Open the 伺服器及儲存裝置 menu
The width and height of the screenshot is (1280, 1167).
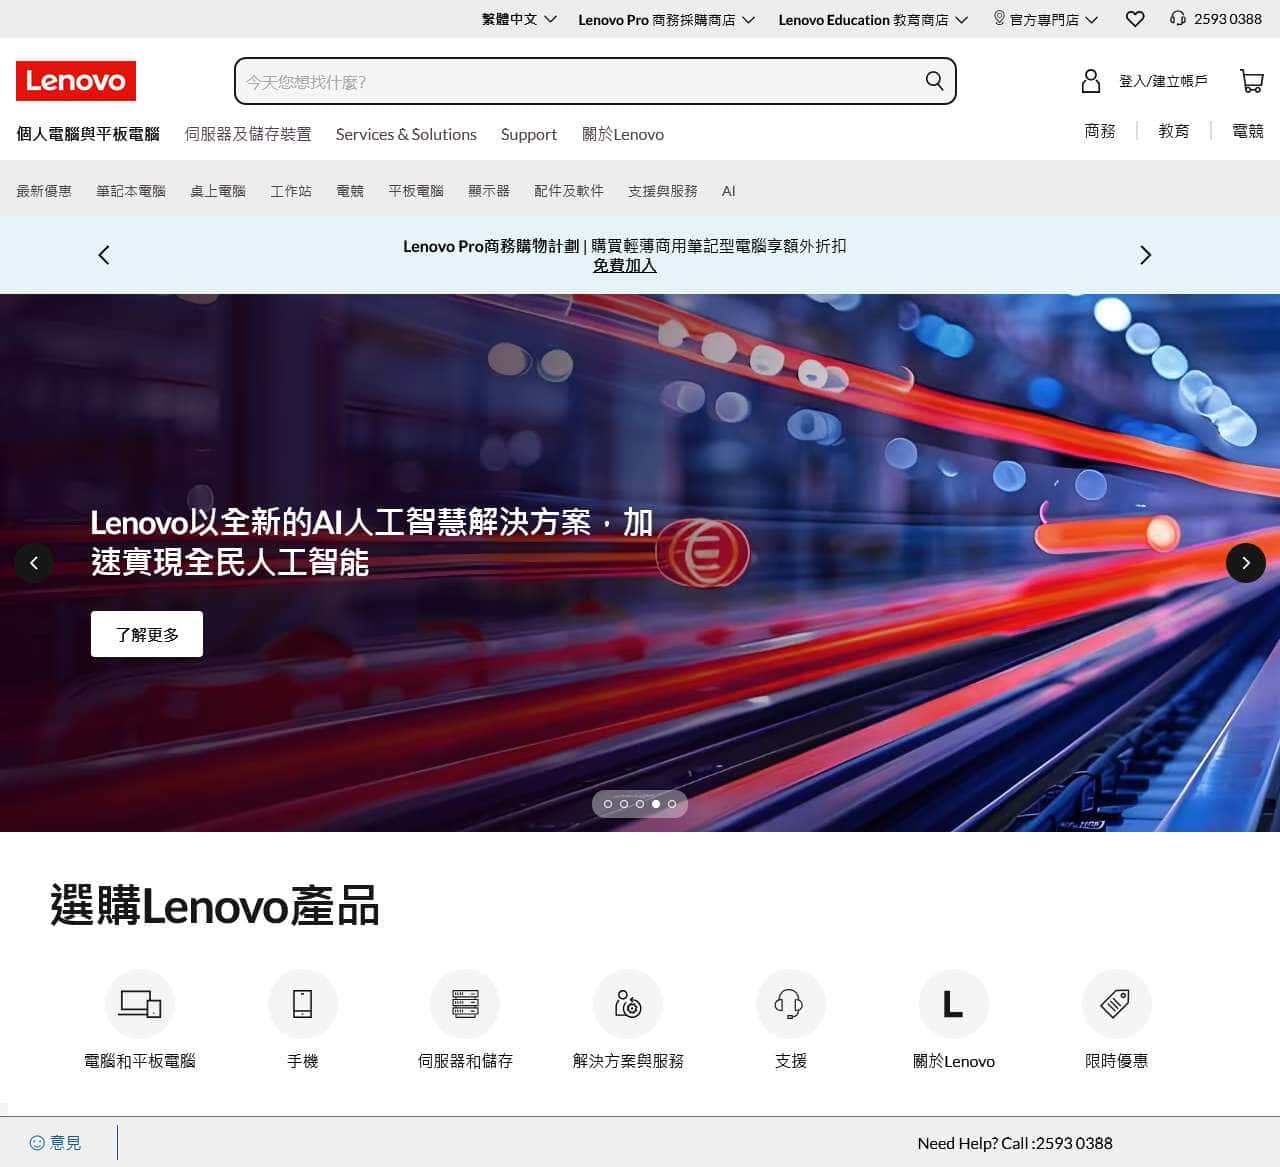248,134
